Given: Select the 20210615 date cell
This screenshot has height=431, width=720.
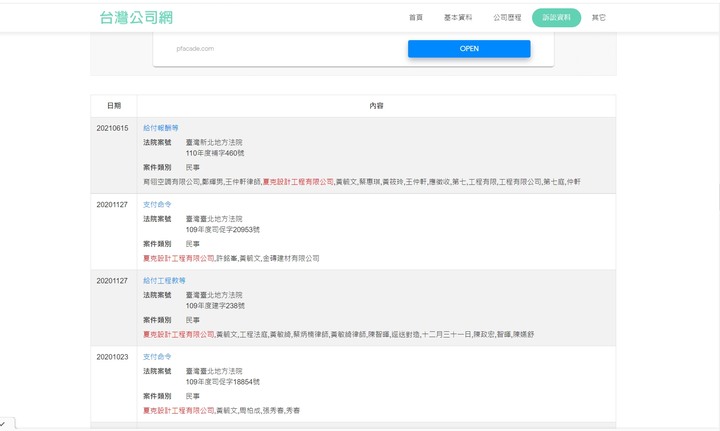Looking at the screenshot, I should pyautogui.click(x=112, y=128).
